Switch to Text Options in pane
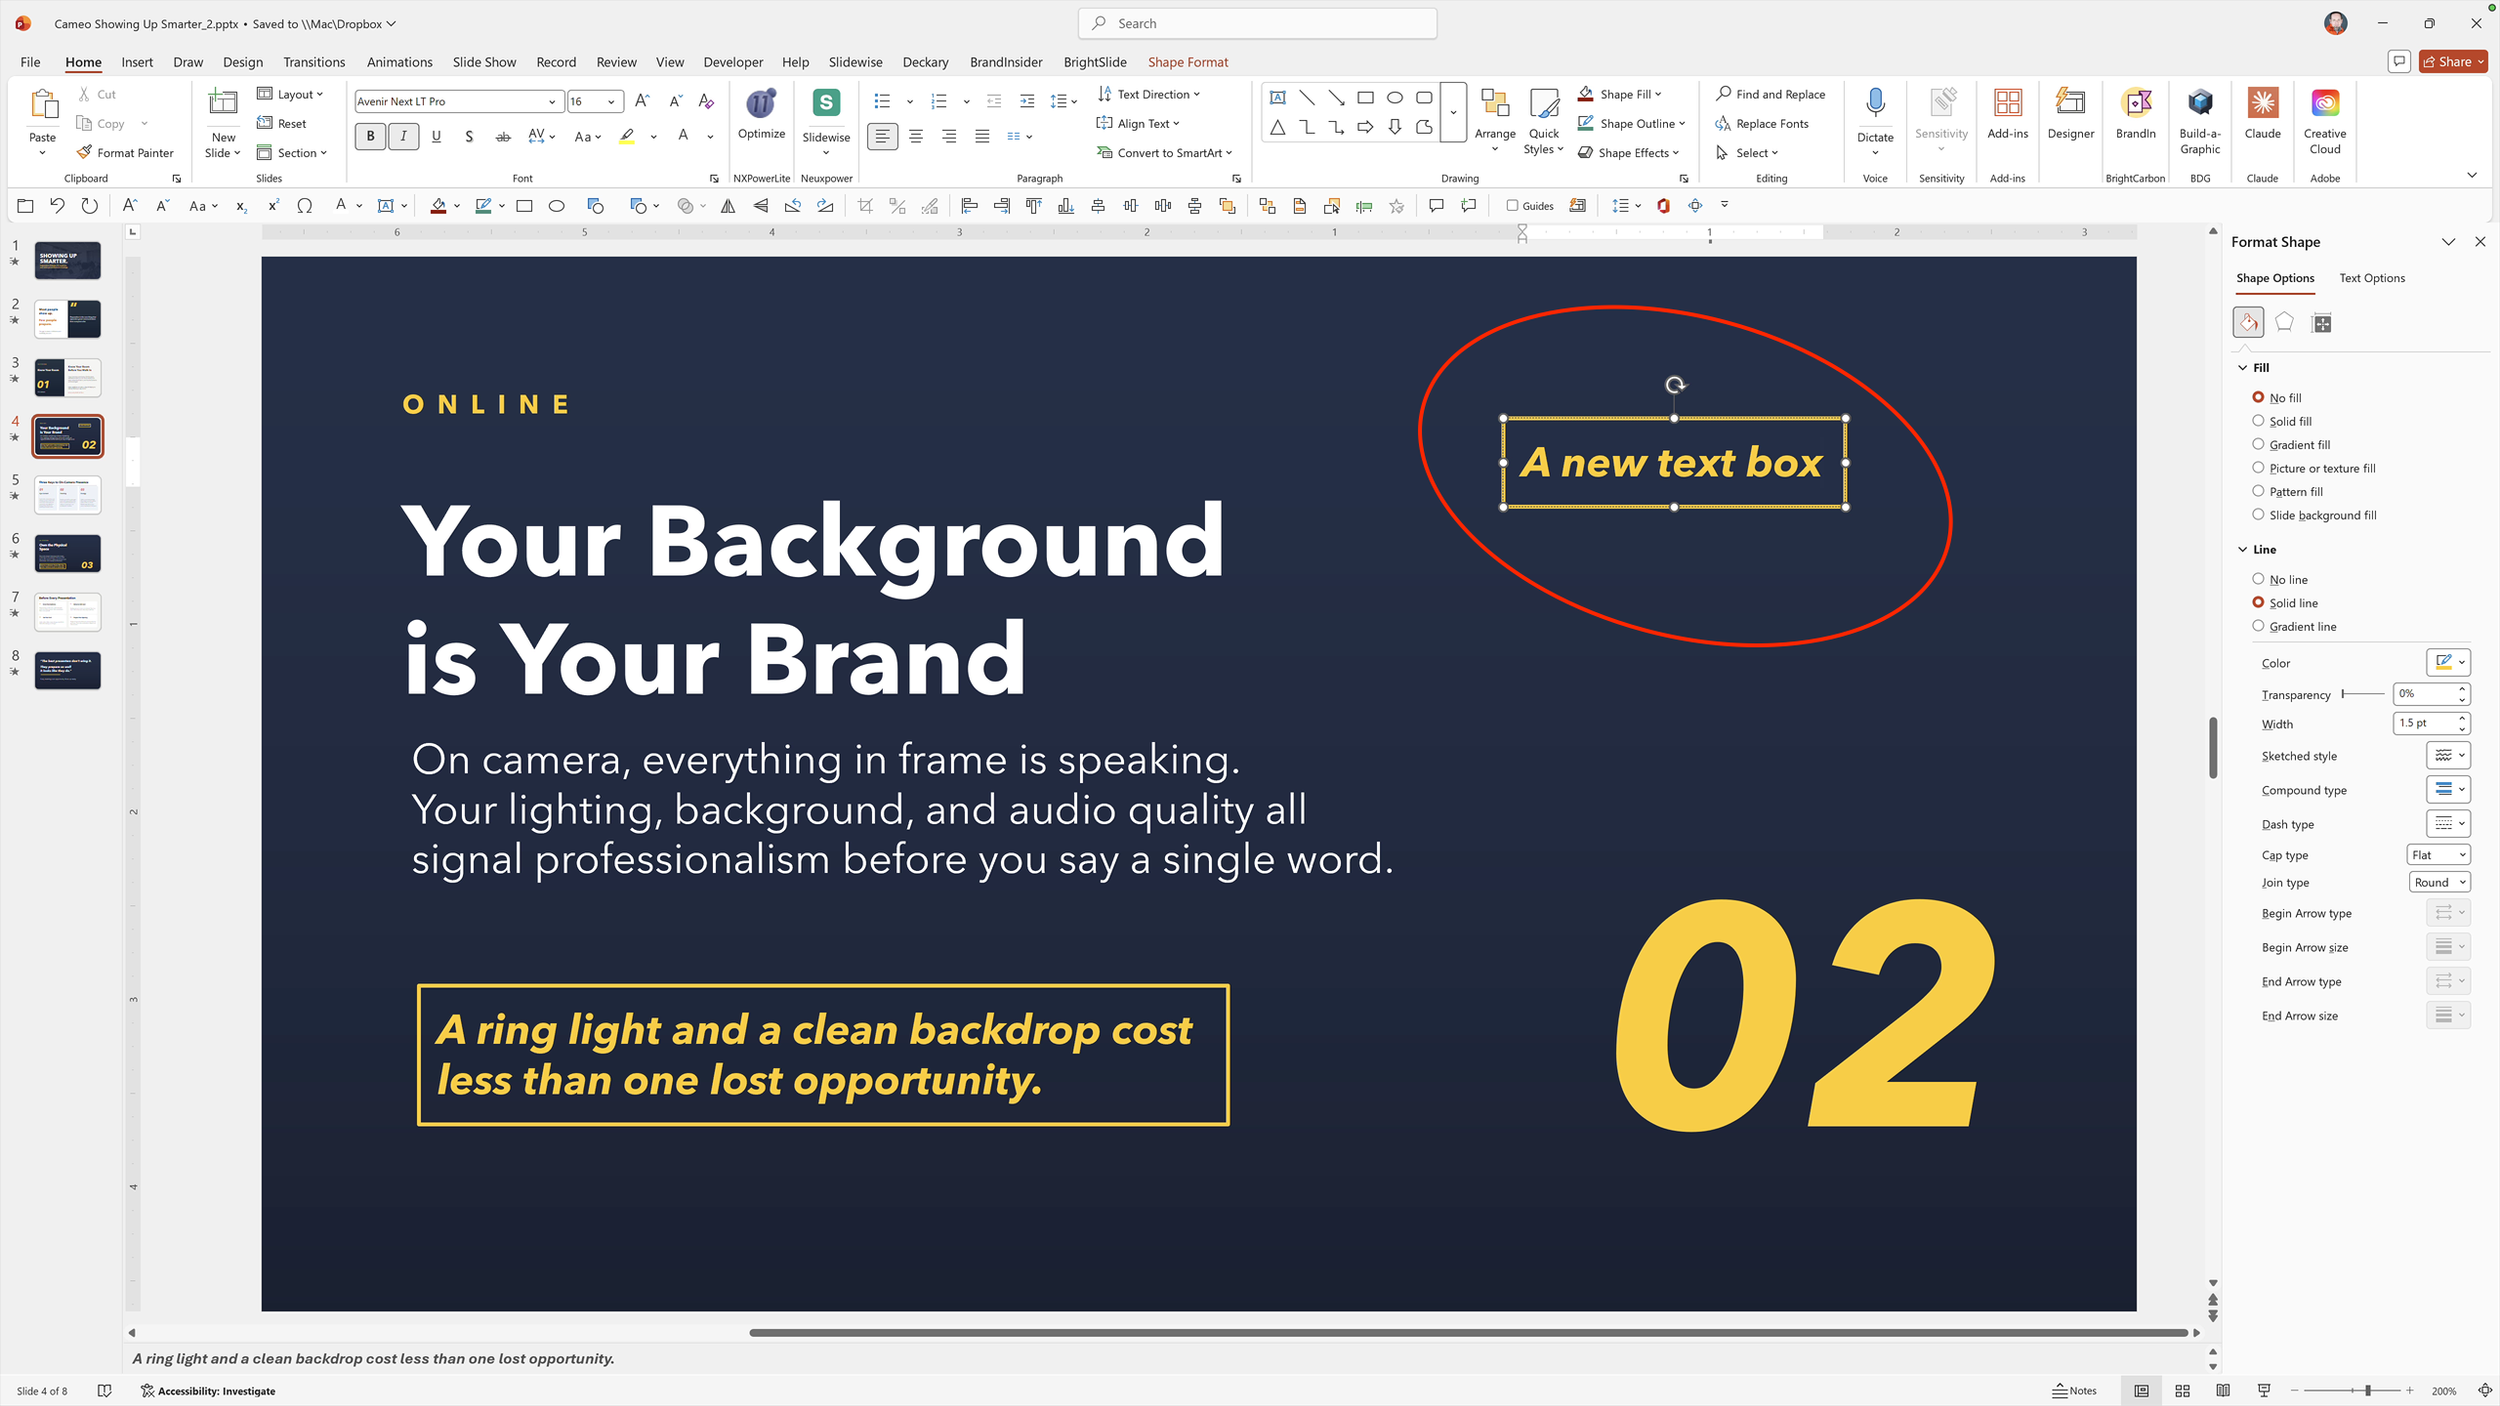 (2371, 278)
